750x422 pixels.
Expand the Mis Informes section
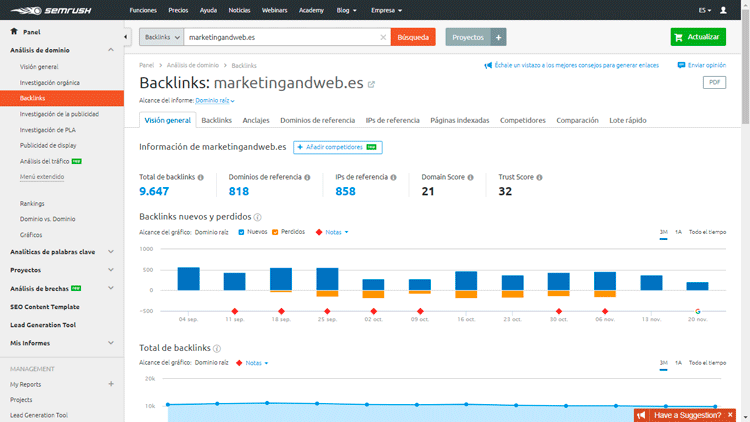point(110,343)
